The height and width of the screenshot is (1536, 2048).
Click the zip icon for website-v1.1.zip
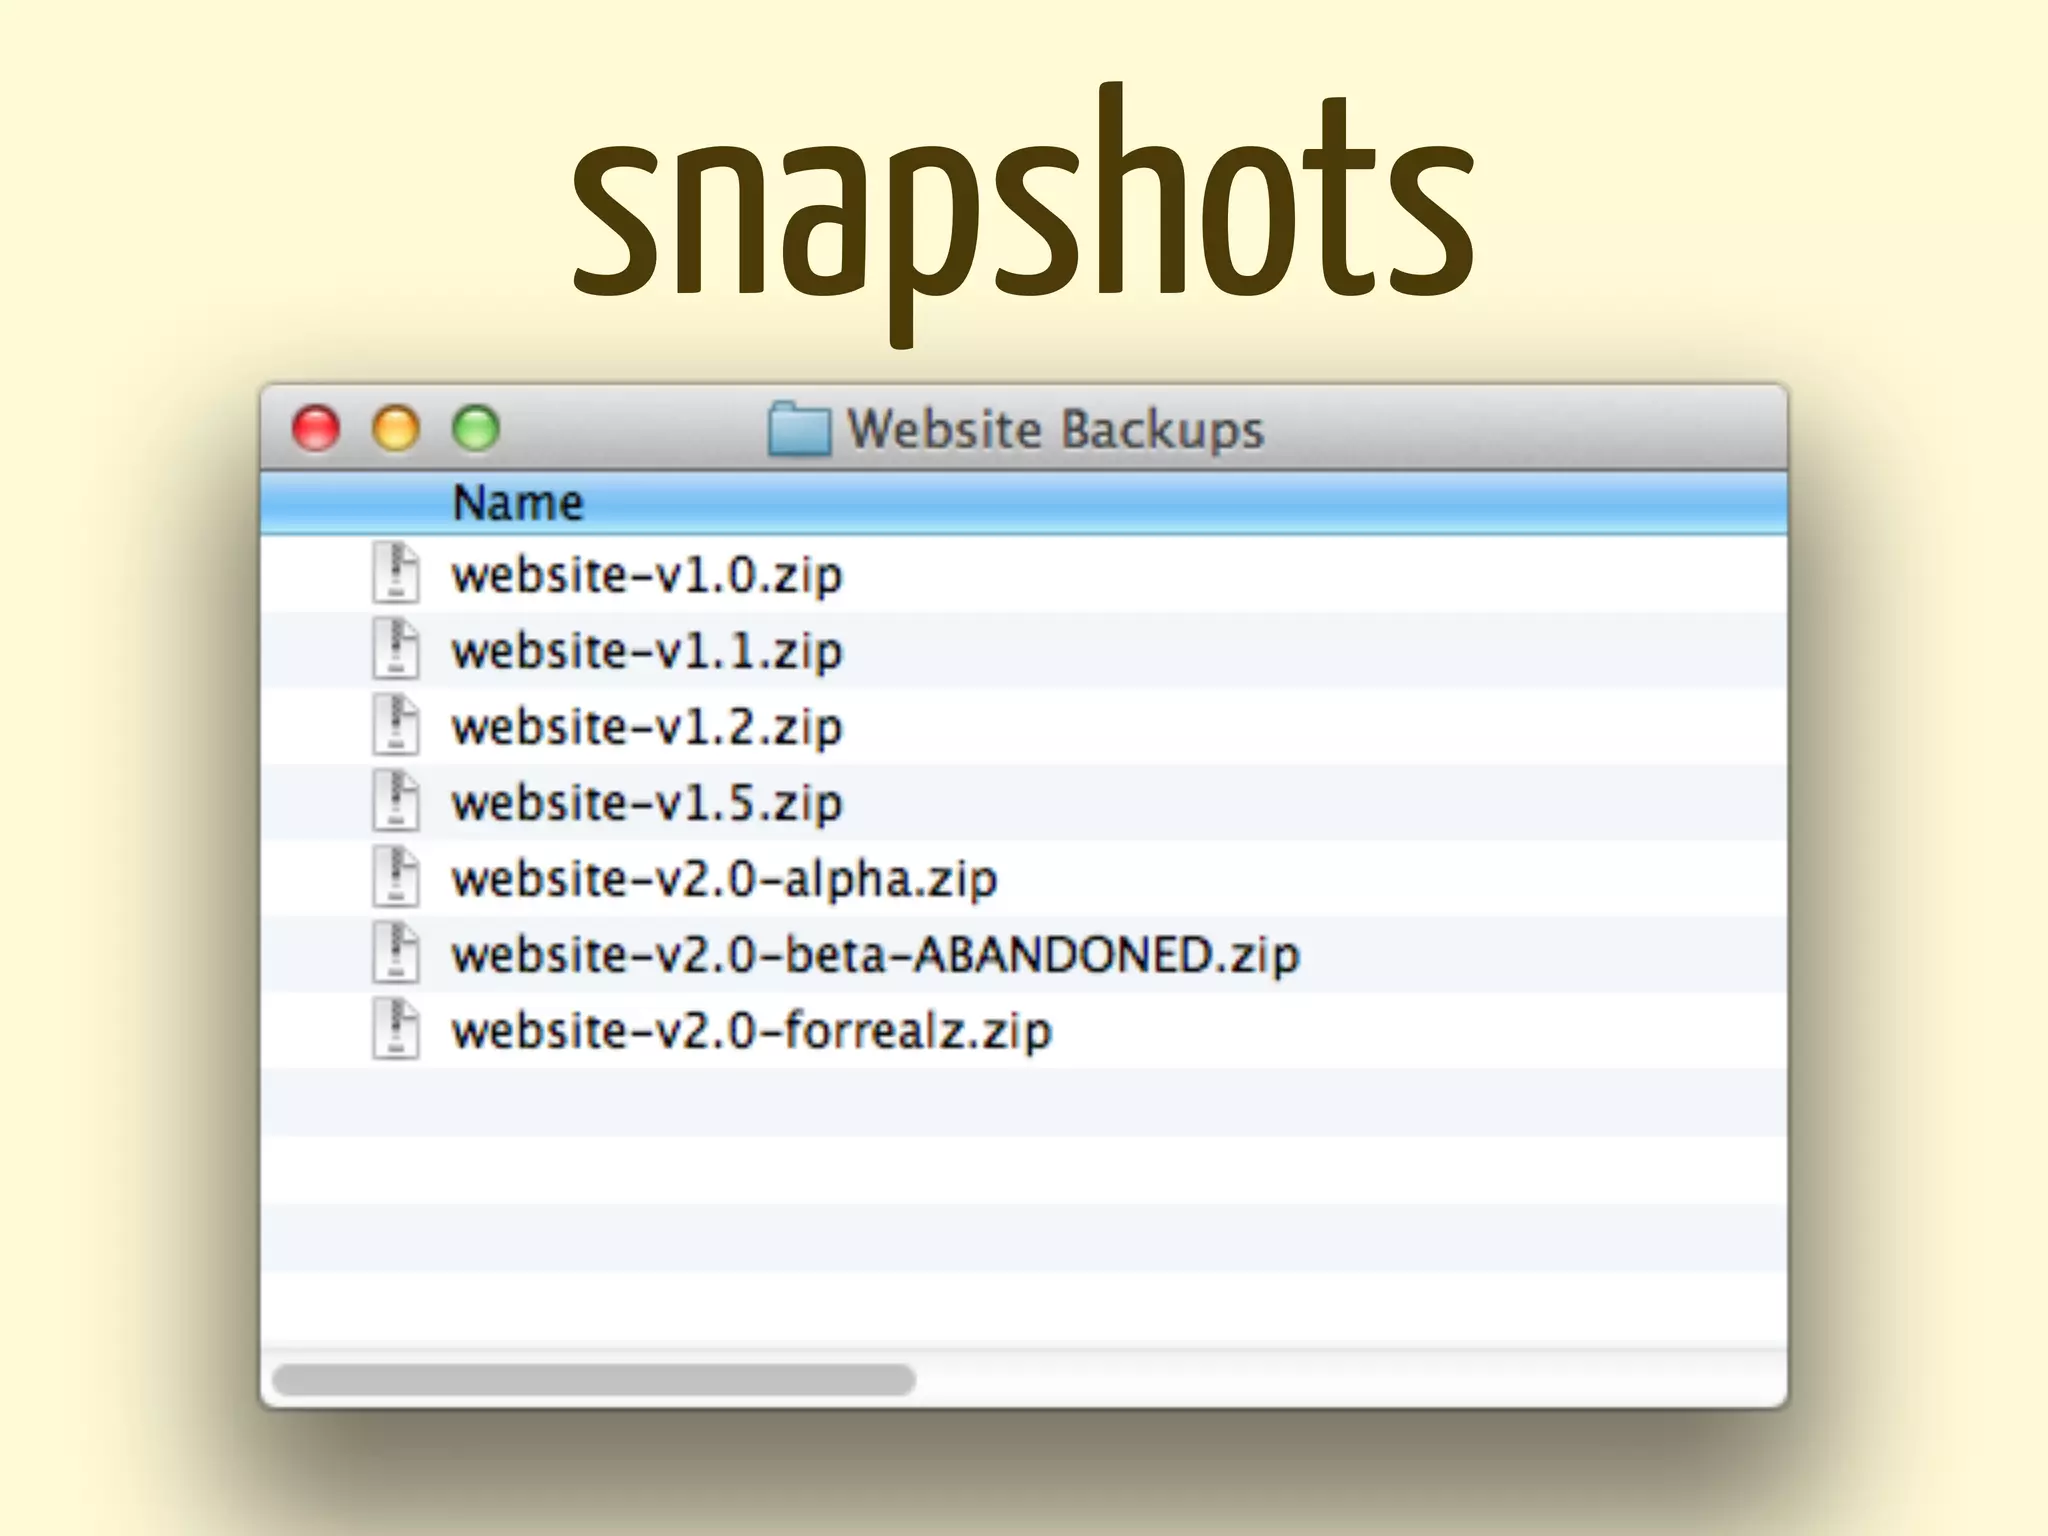(396, 649)
